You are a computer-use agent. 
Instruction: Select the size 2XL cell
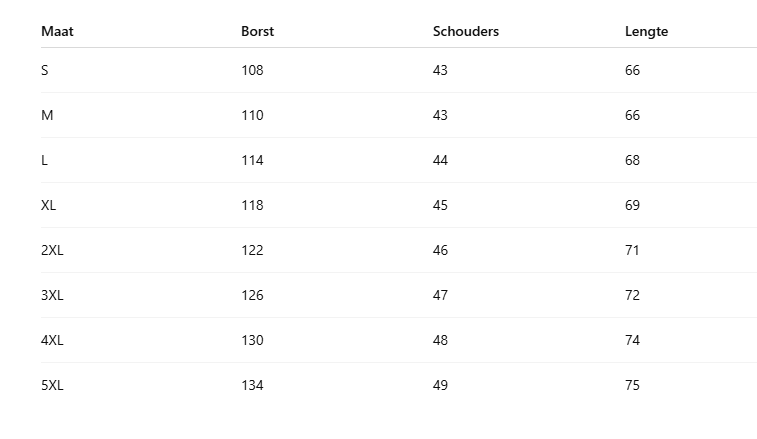(52, 250)
